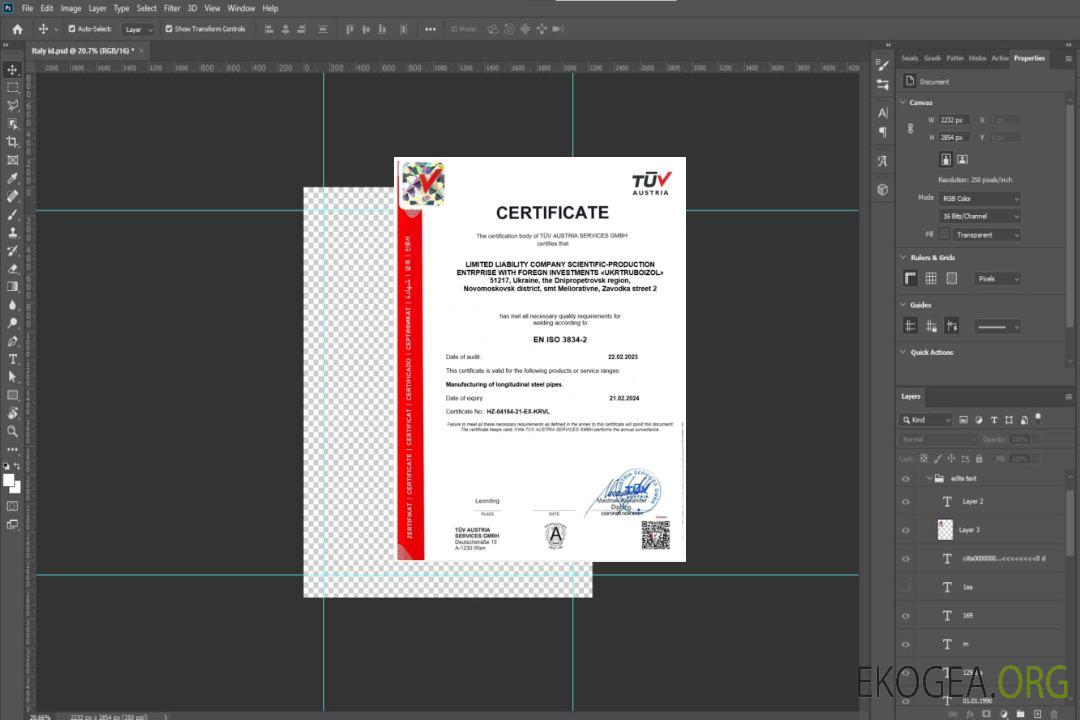Select the Lasso tool
Viewport: 1080px width, 720px height.
click(x=12, y=105)
